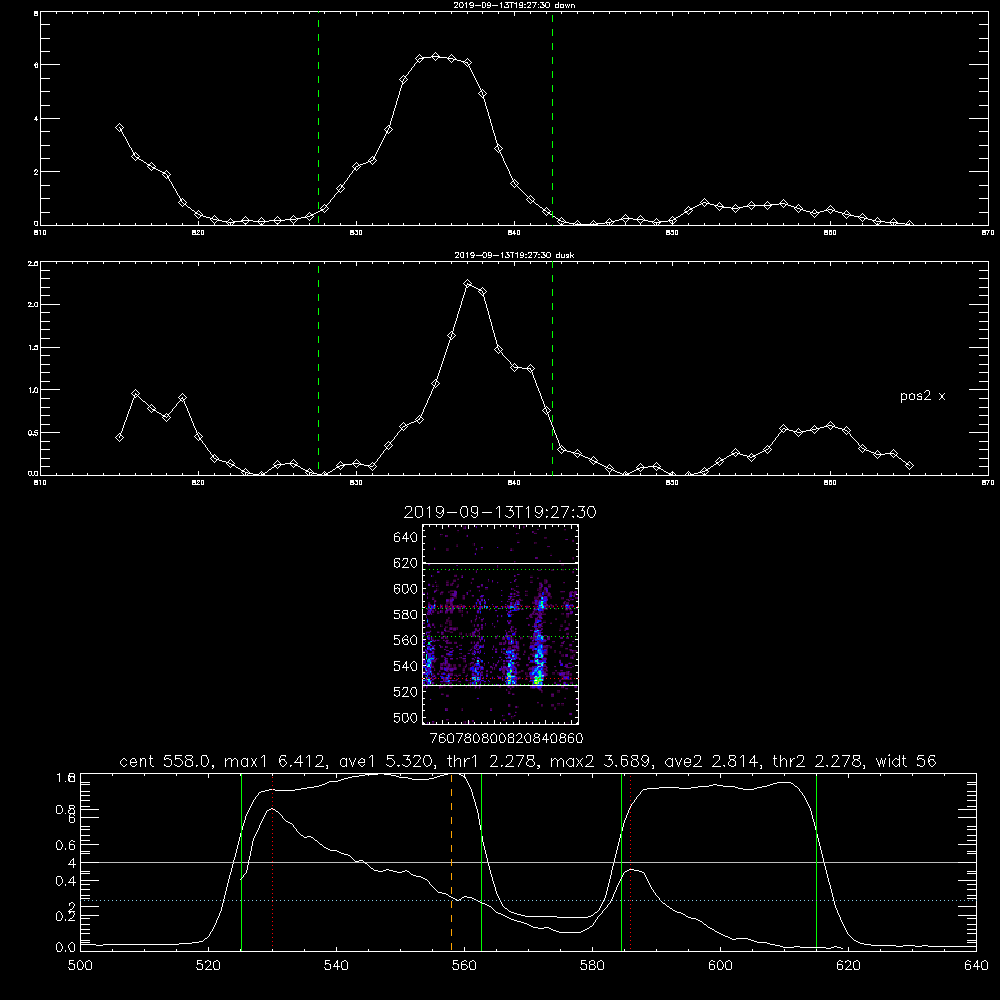
Task: Click the '500' label on the image y-axis
Action: [x=406, y=717]
